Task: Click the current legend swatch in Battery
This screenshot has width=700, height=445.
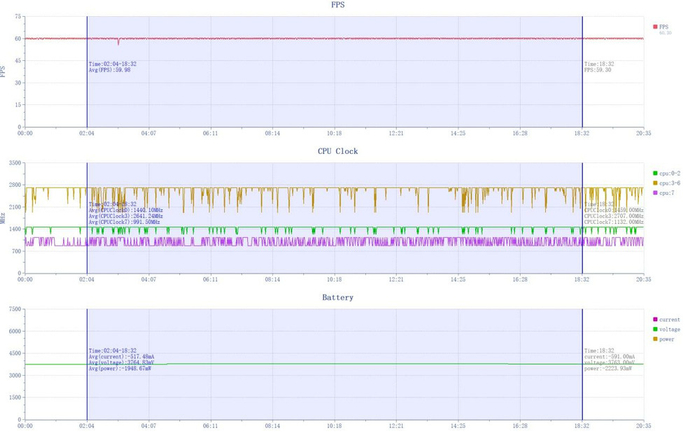Action: 655,320
